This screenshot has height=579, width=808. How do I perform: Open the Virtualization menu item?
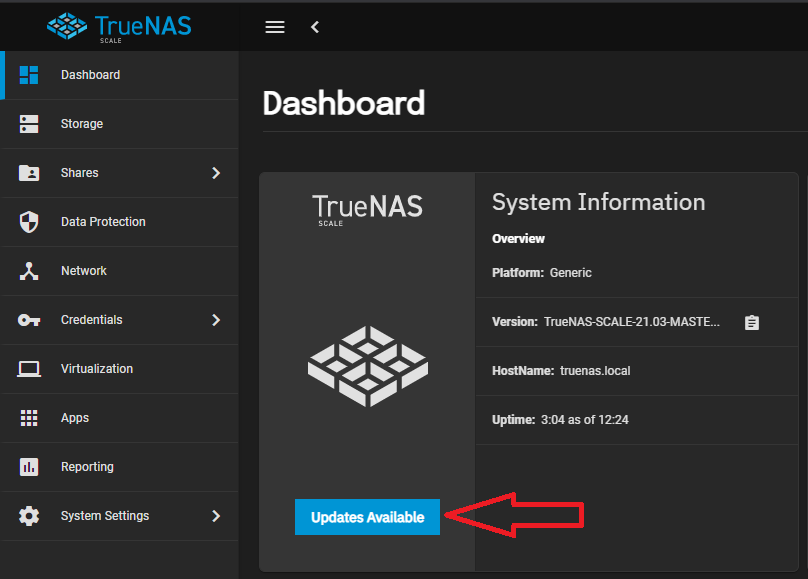click(120, 369)
